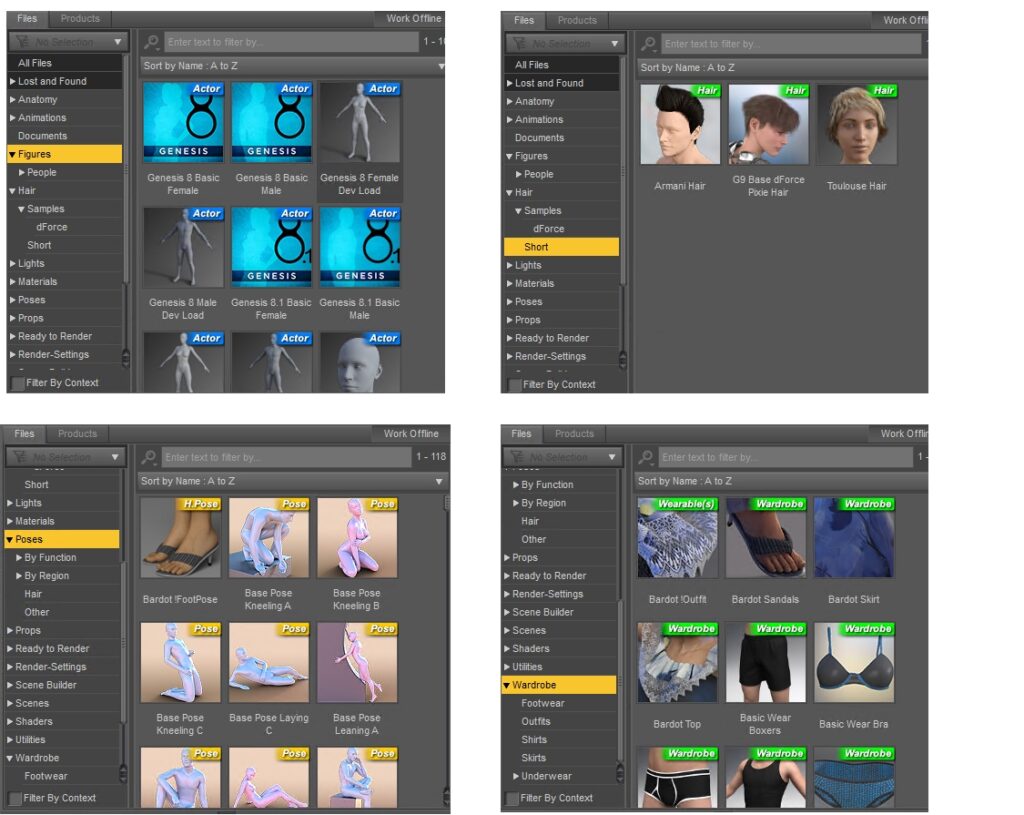The height and width of the screenshot is (815, 1024).
Task: Choose the Bardot Sandals wardrobe item
Action: coord(765,538)
